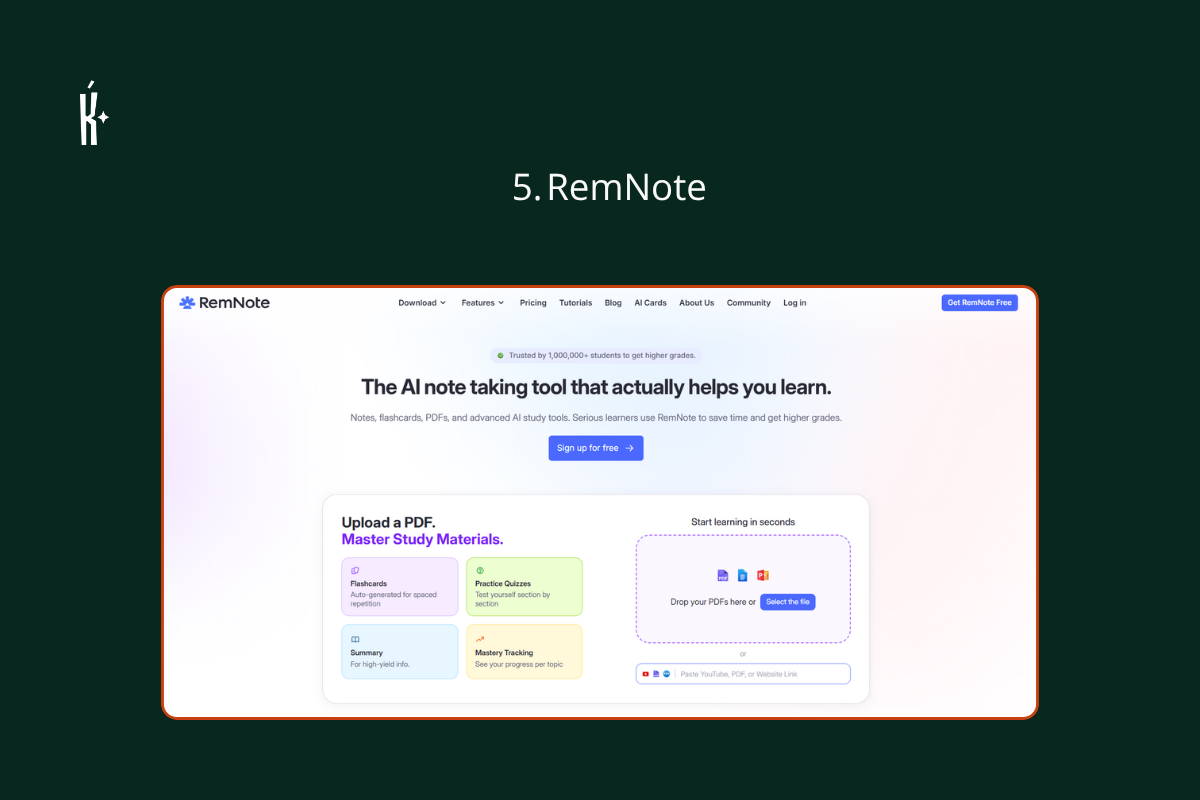Click the '5. RemNote' title text

coord(609,188)
